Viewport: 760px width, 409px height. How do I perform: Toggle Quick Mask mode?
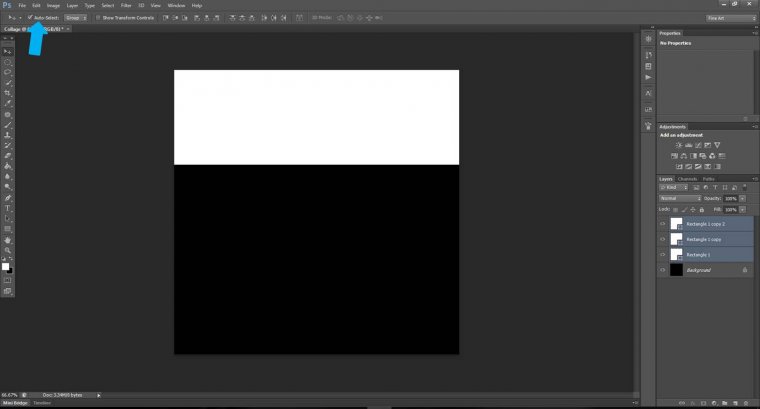[x=7, y=281]
